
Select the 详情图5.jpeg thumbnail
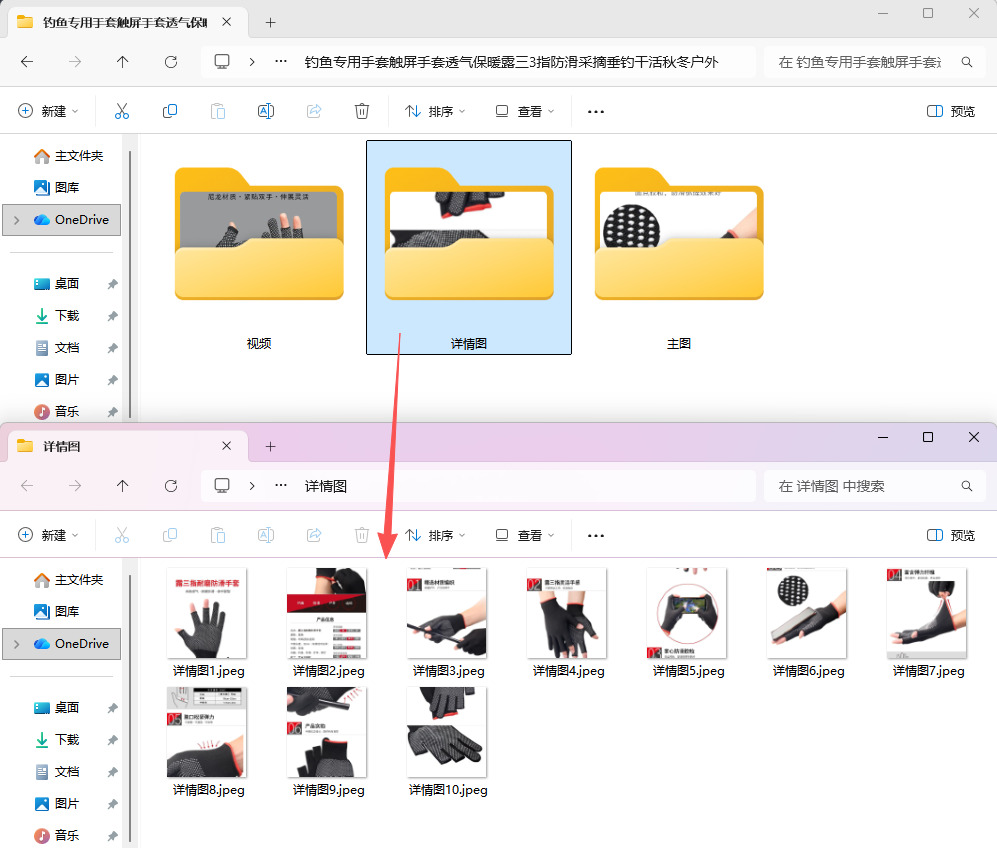tap(687, 620)
